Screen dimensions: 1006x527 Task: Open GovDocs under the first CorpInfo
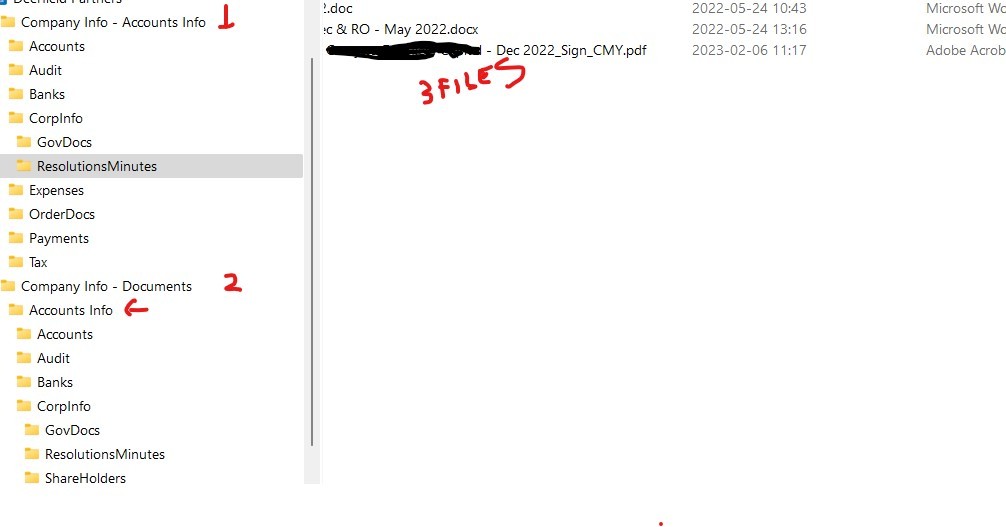64,143
